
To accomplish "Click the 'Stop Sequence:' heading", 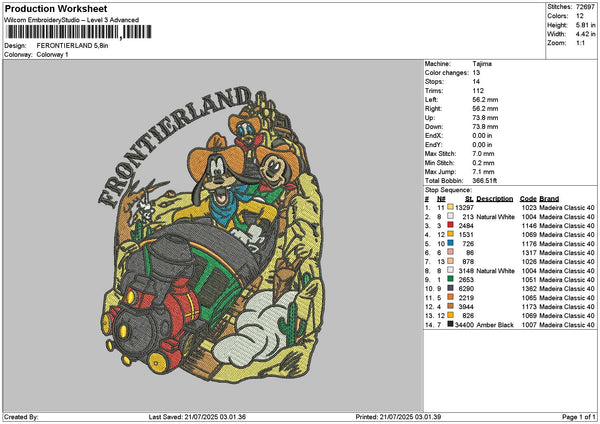I will 448,190.
